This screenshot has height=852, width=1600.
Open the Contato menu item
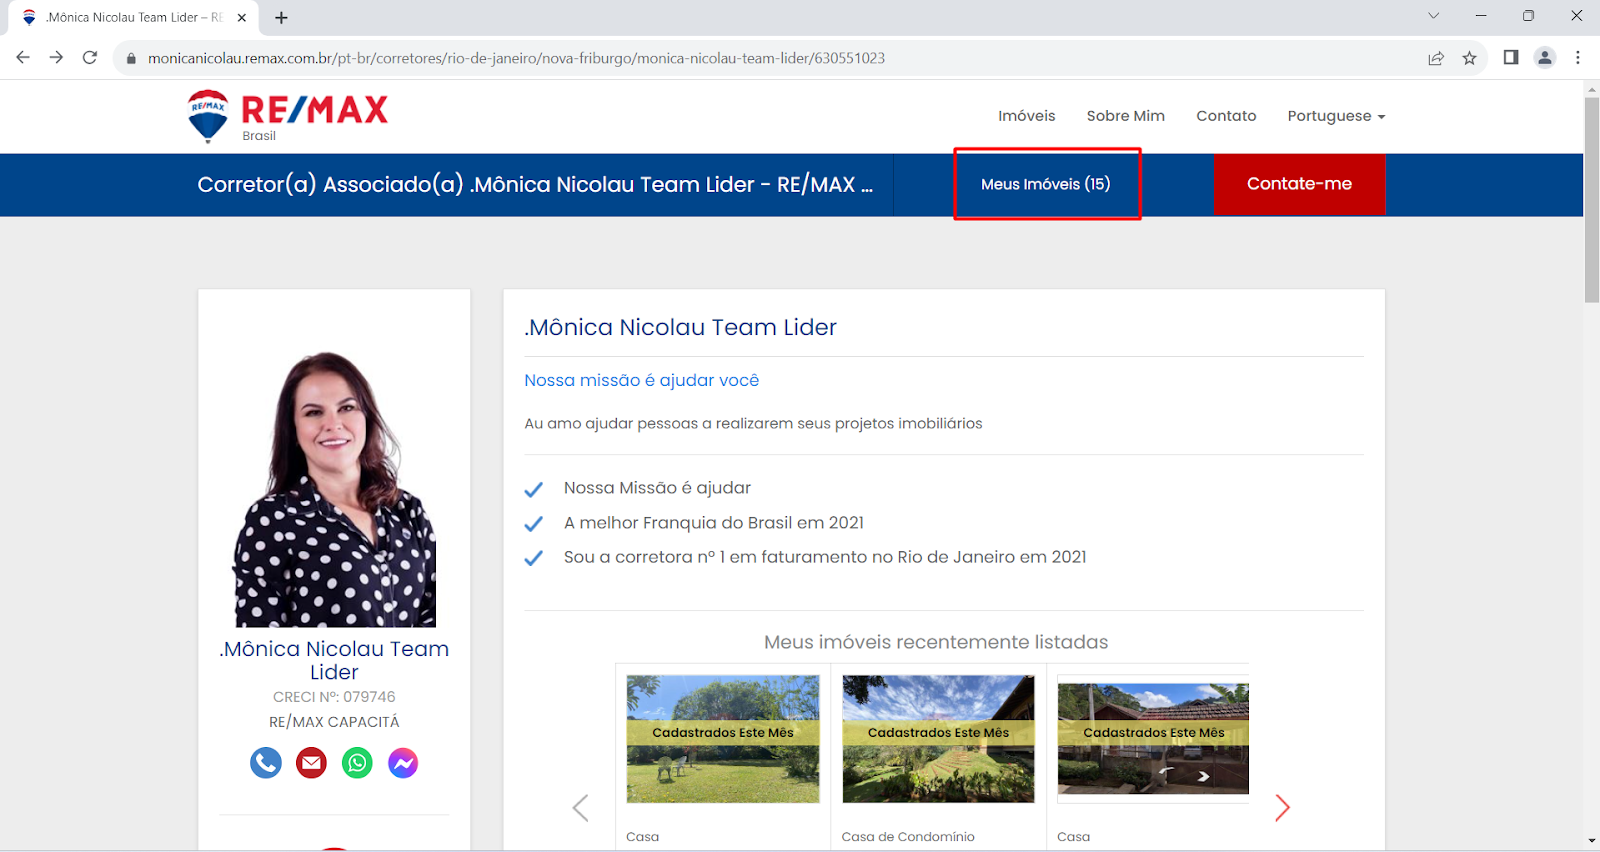pos(1226,116)
